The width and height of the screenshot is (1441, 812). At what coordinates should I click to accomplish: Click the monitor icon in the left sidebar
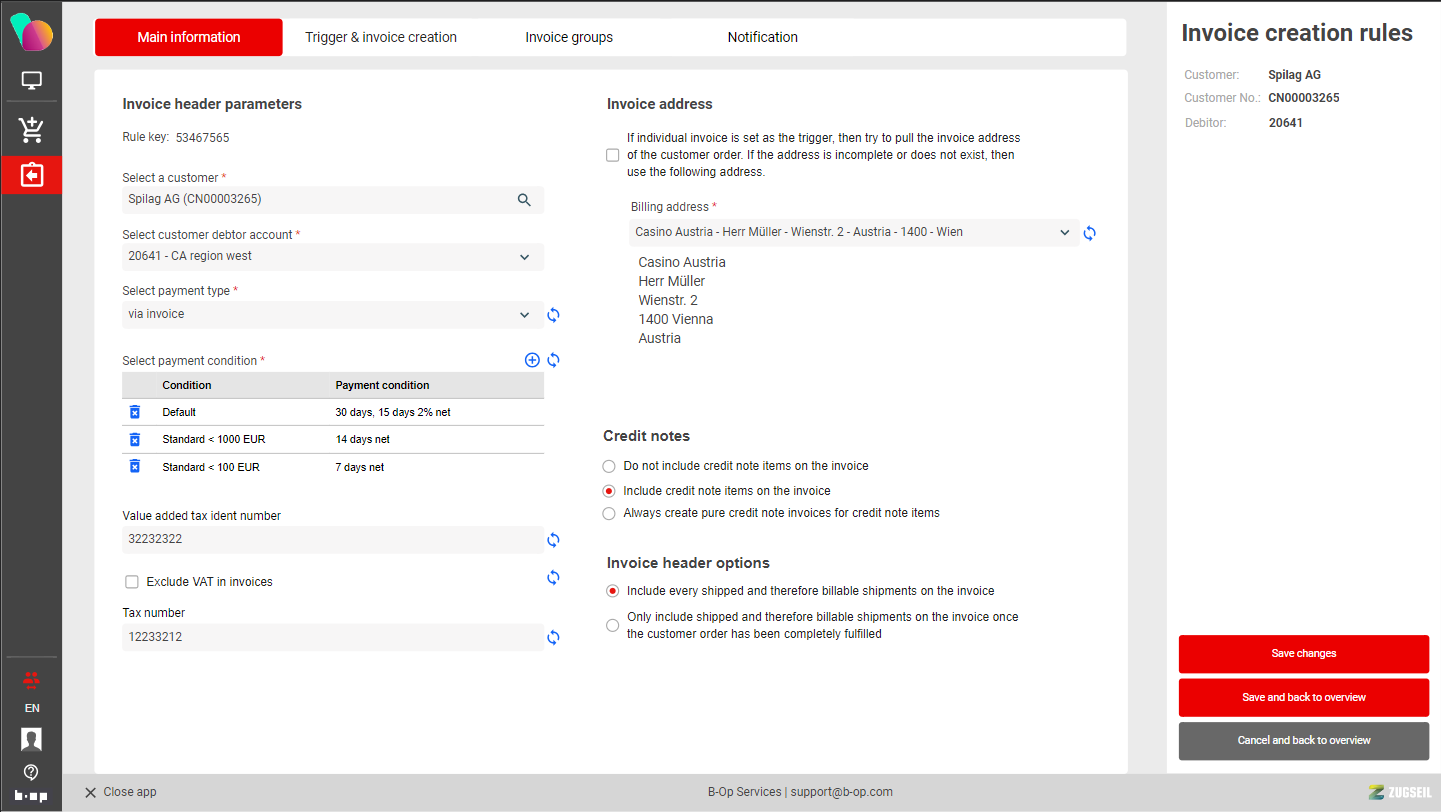(31, 81)
